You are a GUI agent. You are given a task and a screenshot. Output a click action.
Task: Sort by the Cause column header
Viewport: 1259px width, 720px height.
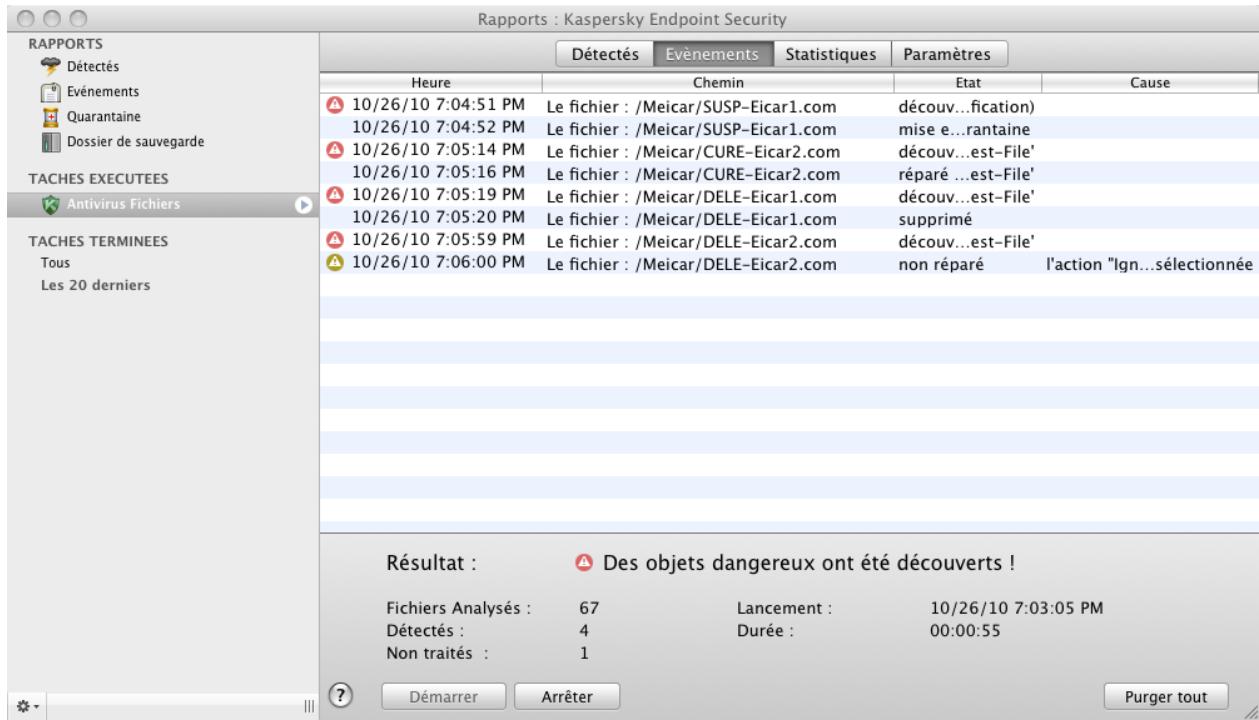(x=1150, y=84)
